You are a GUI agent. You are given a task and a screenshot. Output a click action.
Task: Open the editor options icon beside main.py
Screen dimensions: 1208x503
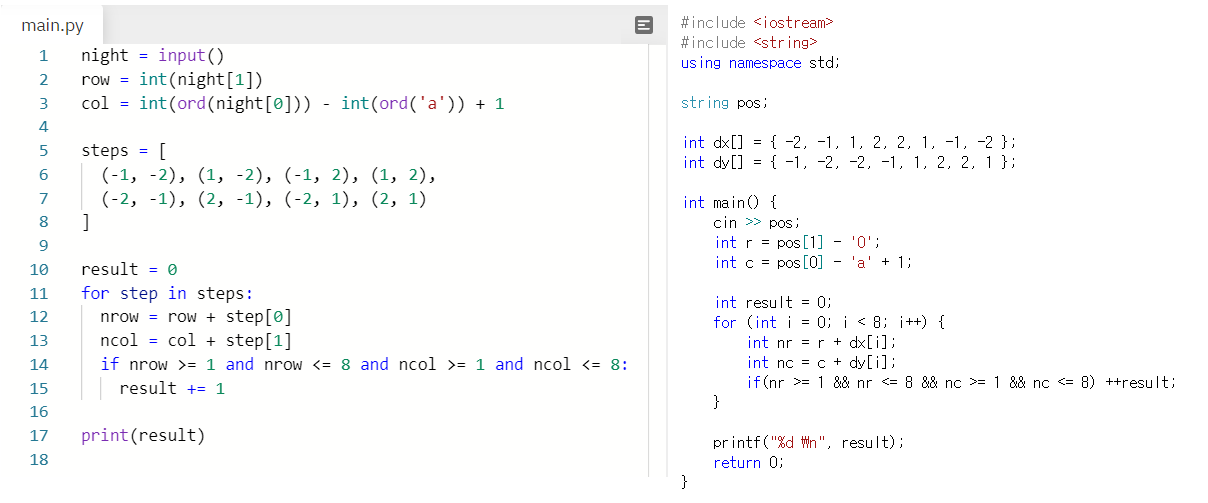pos(644,25)
